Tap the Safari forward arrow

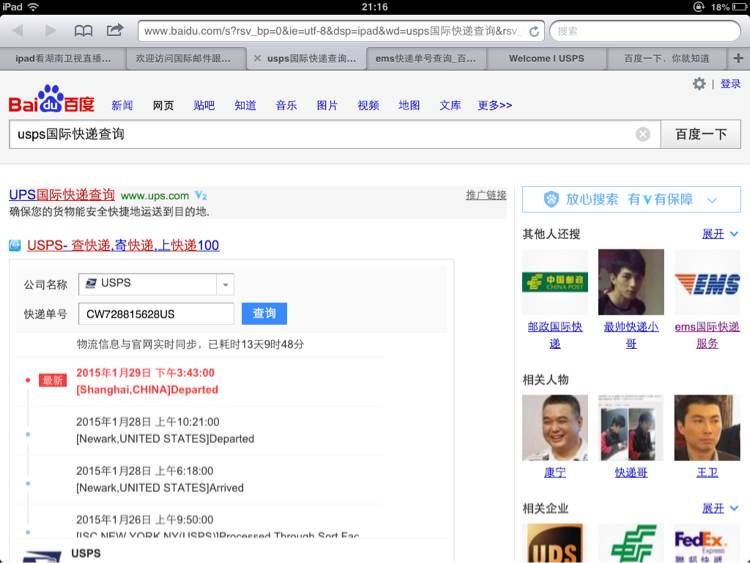[50, 31]
